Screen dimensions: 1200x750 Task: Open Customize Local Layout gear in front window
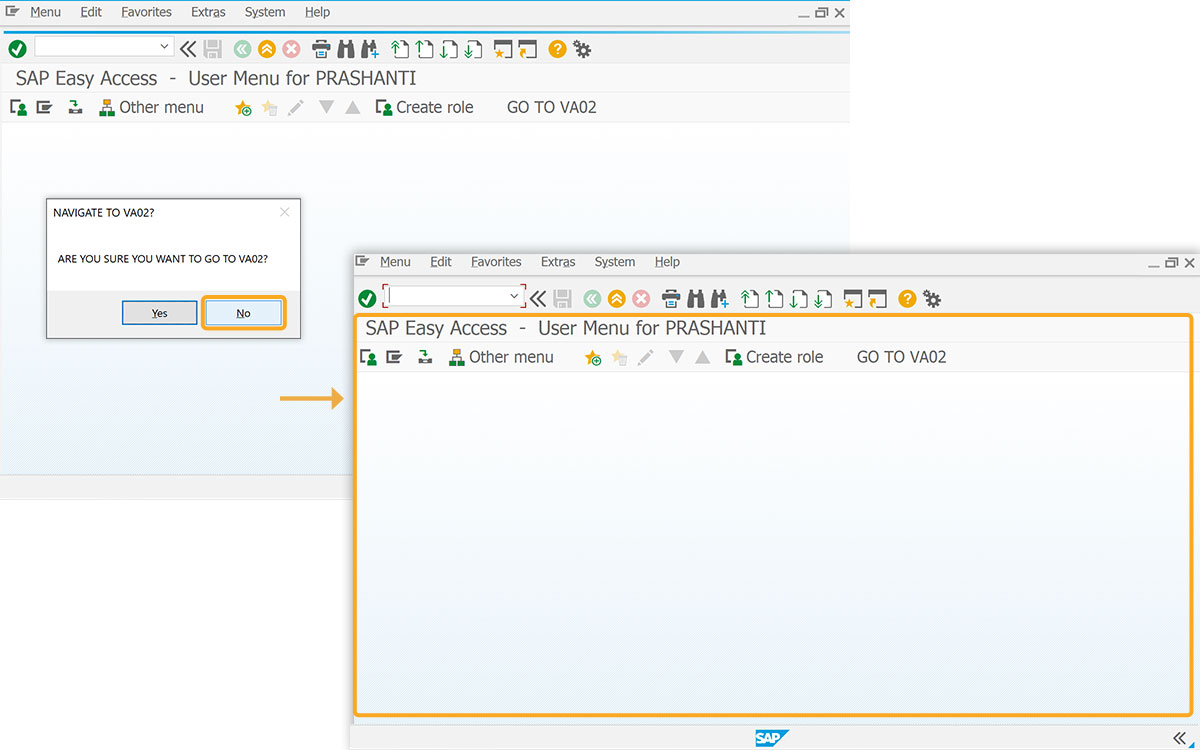(x=932, y=298)
